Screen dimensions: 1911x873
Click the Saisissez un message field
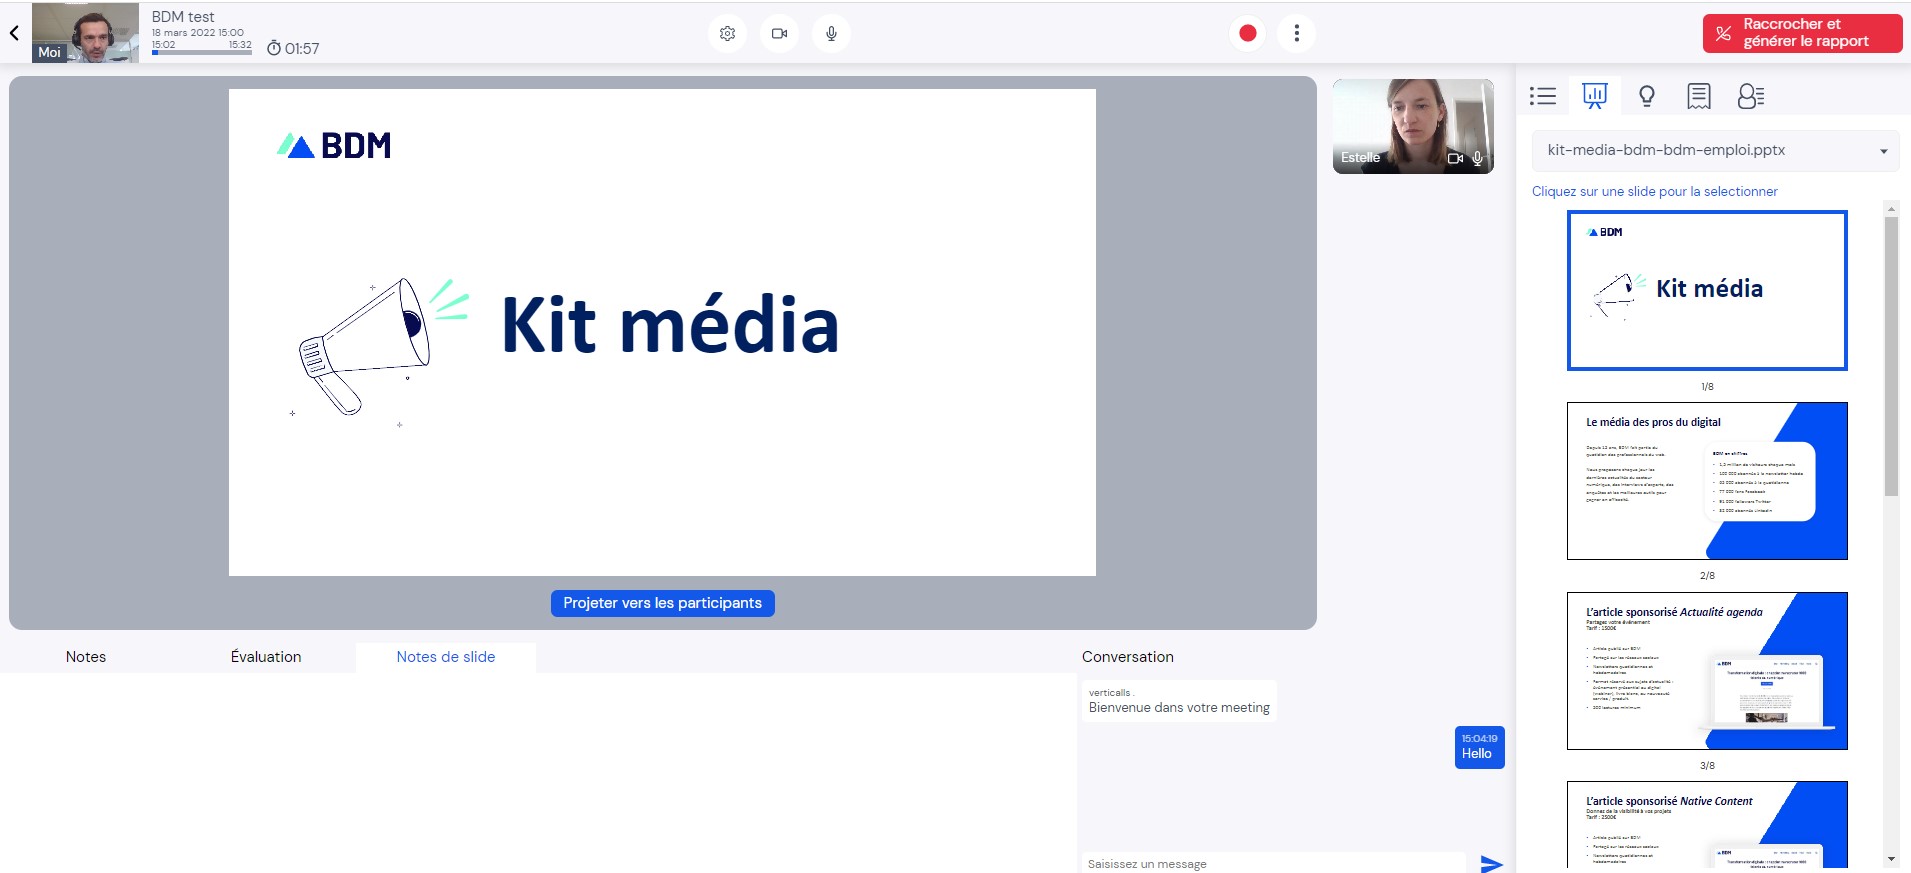(x=1274, y=864)
